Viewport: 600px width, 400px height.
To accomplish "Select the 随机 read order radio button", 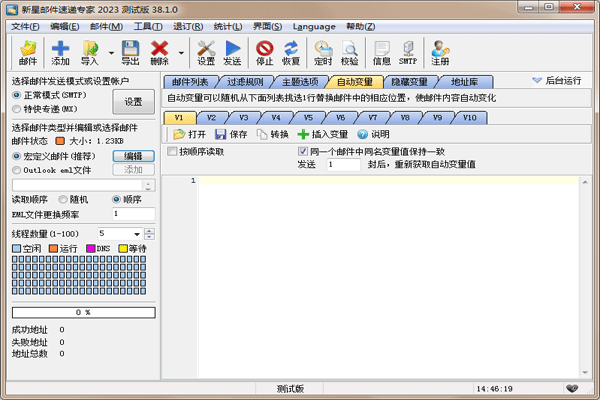I will click(x=61, y=199).
